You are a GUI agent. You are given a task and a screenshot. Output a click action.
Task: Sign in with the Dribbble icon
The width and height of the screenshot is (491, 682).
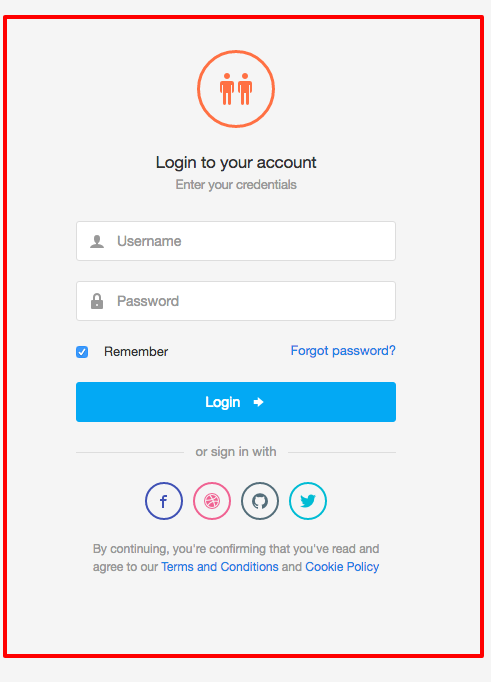pyautogui.click(x=212, y=501)
